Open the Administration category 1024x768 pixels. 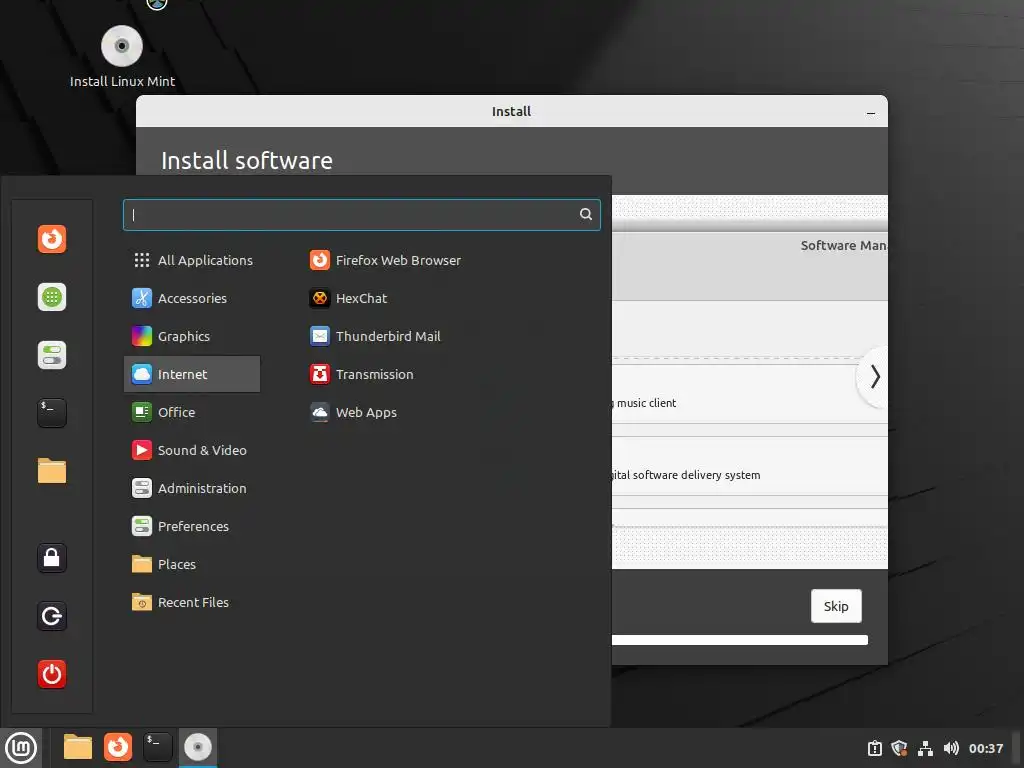pos(192,488)
